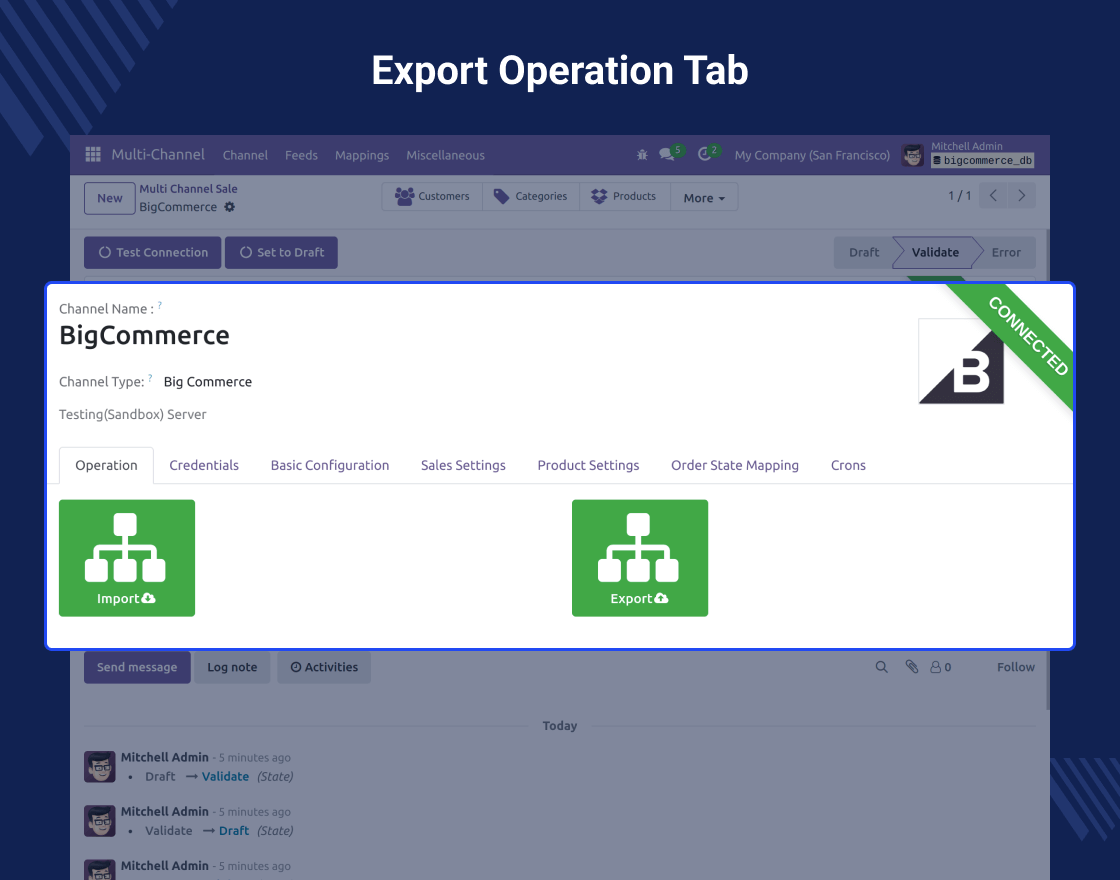Click the Big Commerce channel type value
This screenshot has width=1120, height=880.
(208, 382)
